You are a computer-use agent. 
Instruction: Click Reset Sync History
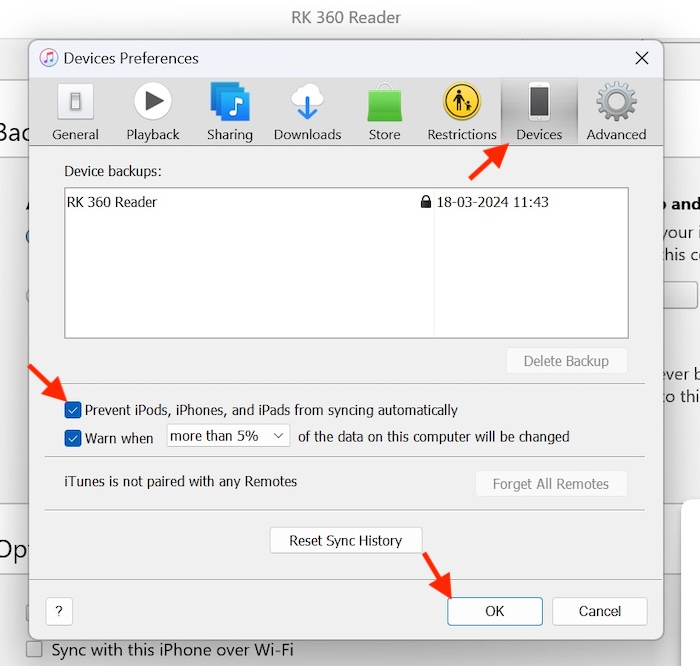point(346,541)
